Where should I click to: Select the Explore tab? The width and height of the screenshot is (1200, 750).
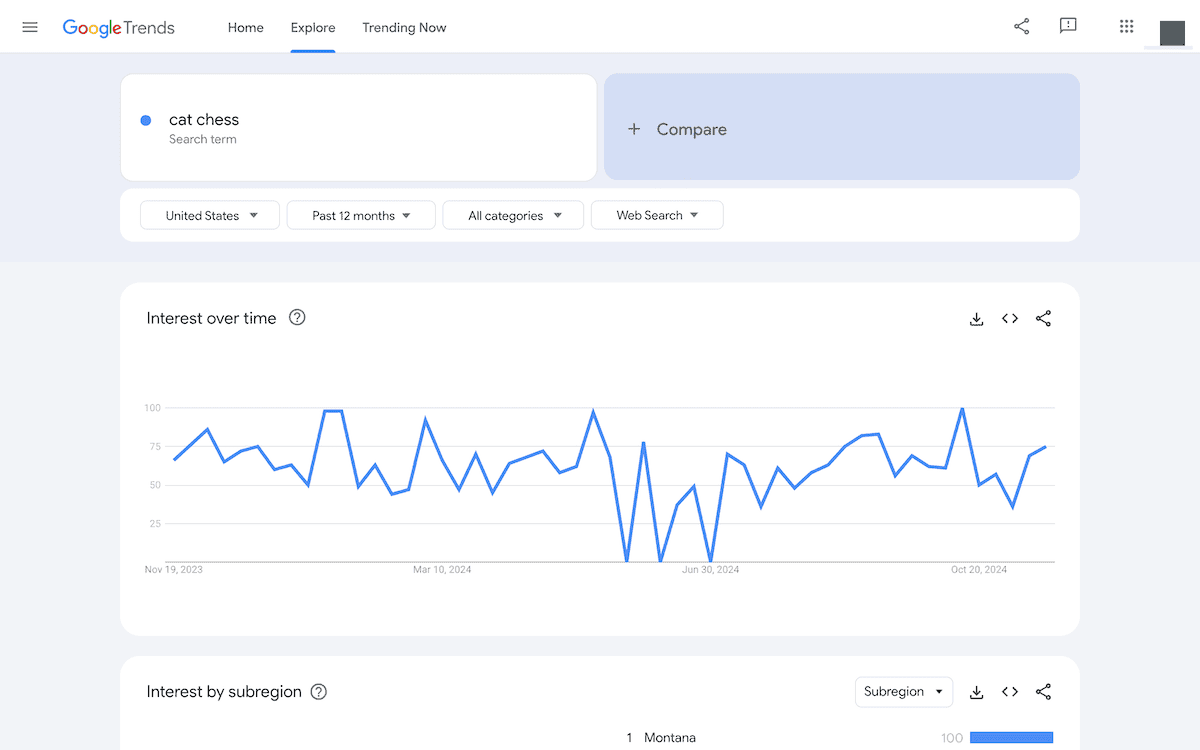[313, 28]
